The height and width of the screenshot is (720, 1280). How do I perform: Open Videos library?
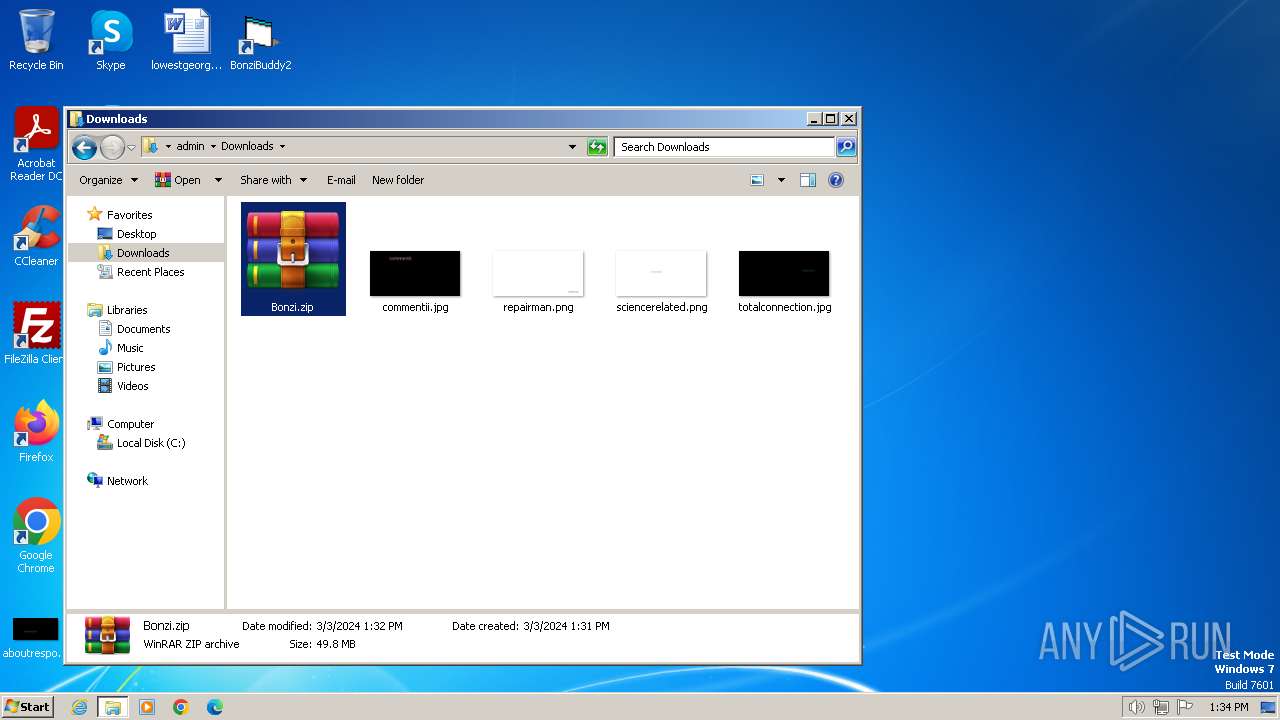[132, 386]
